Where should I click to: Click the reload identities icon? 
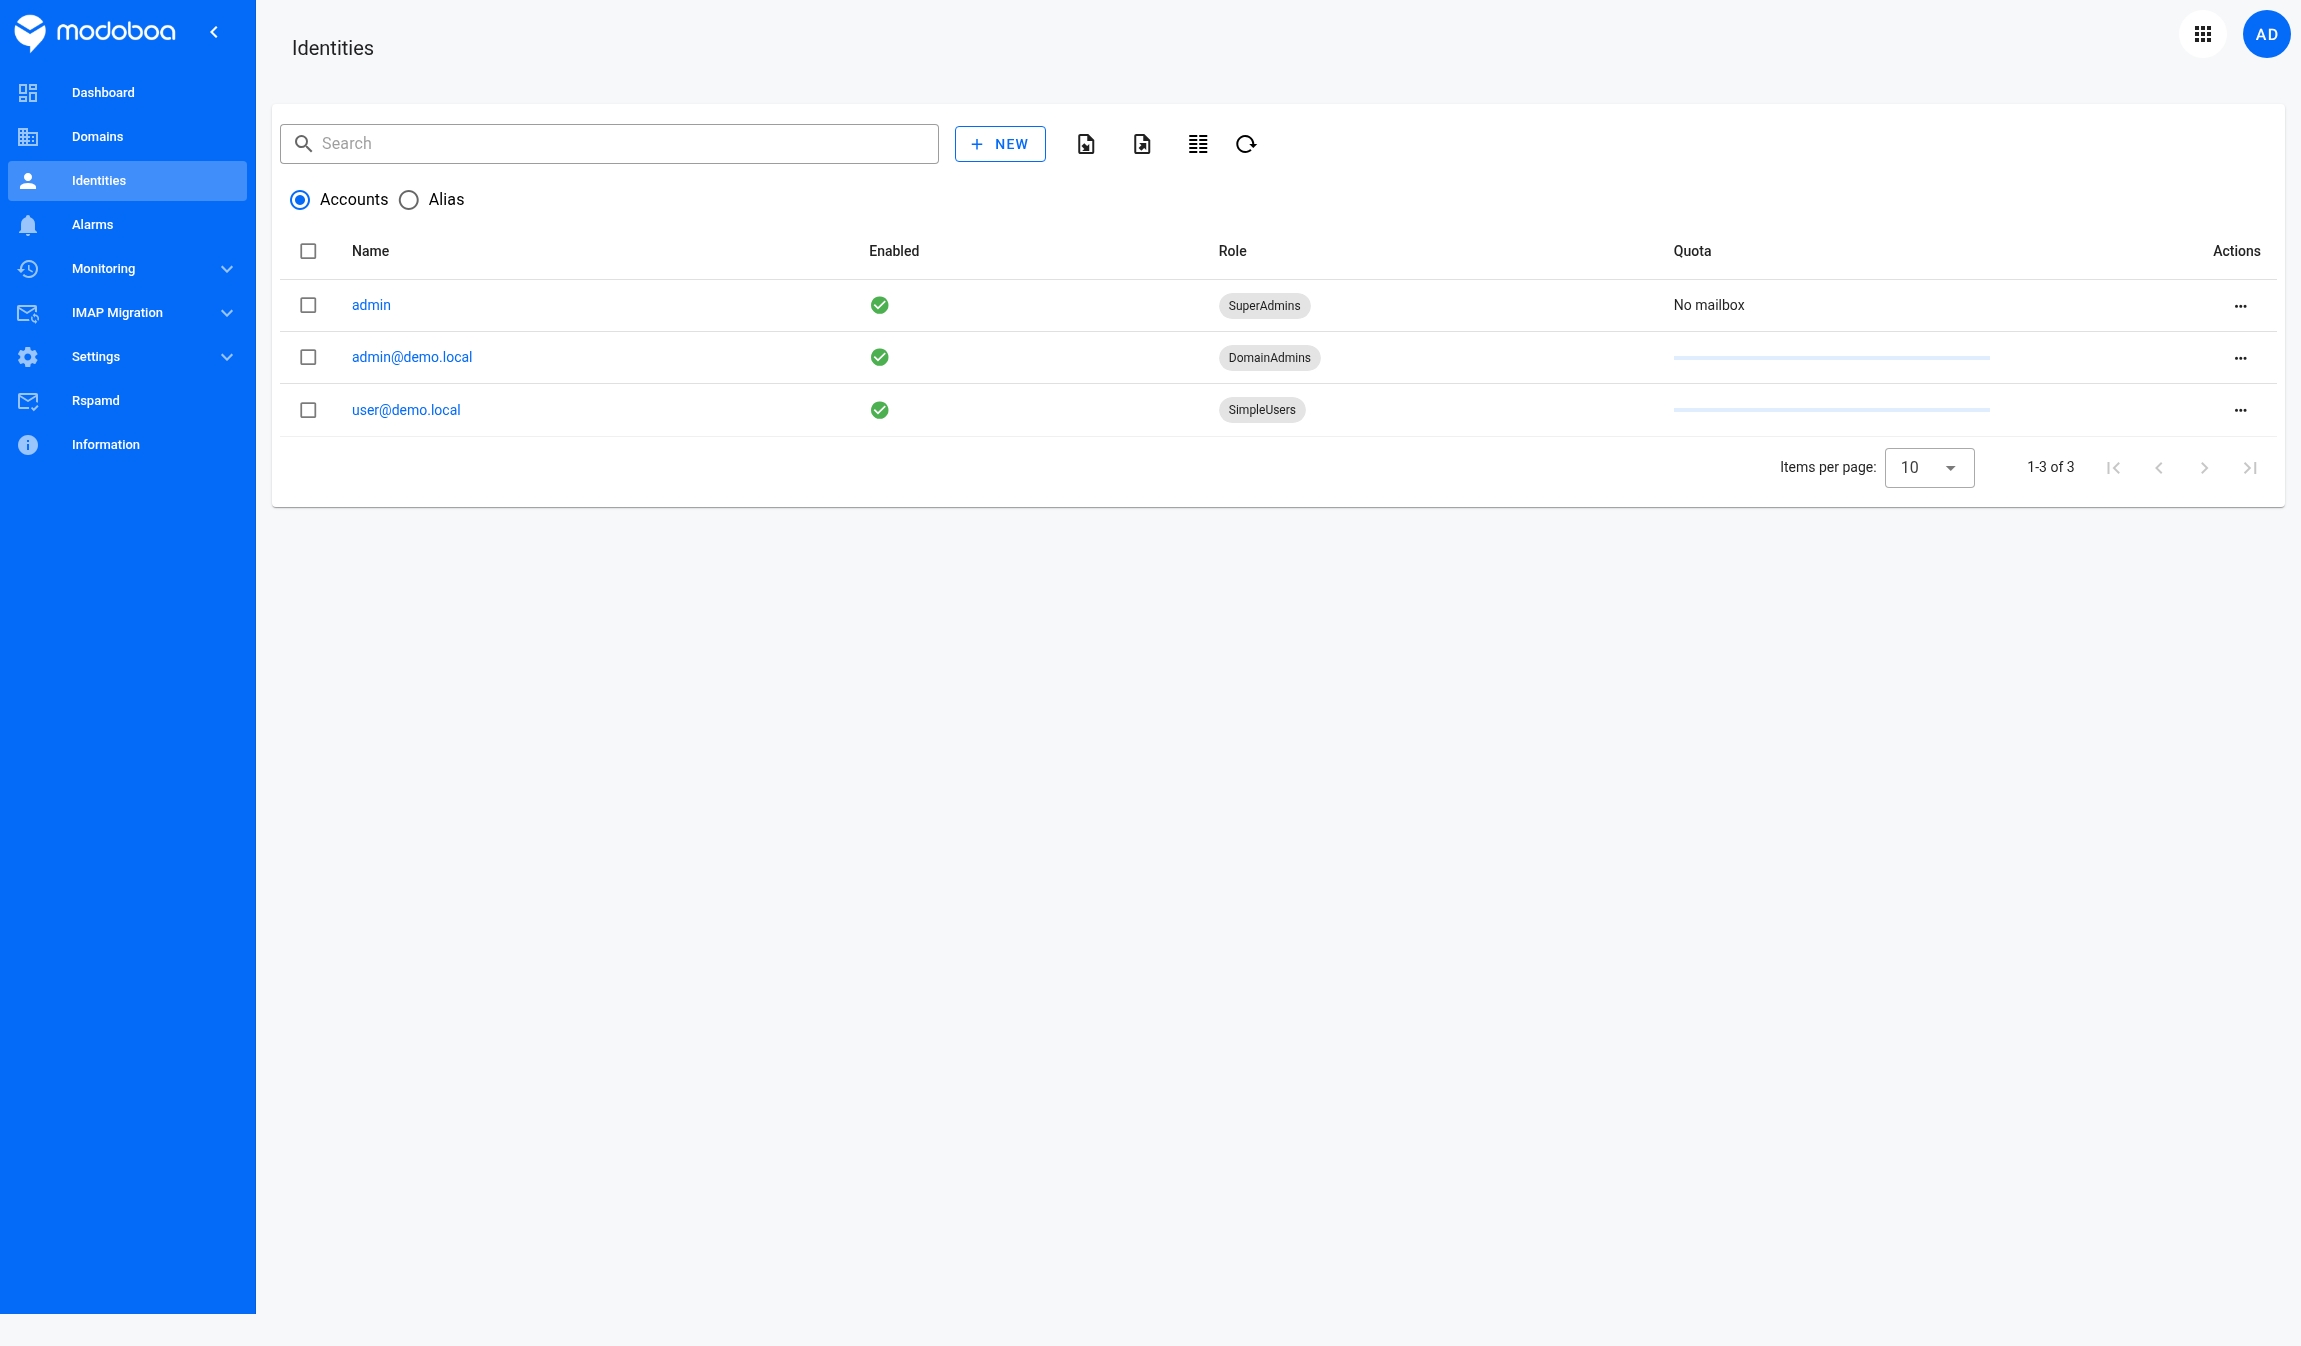click(x=1246, y=144)
